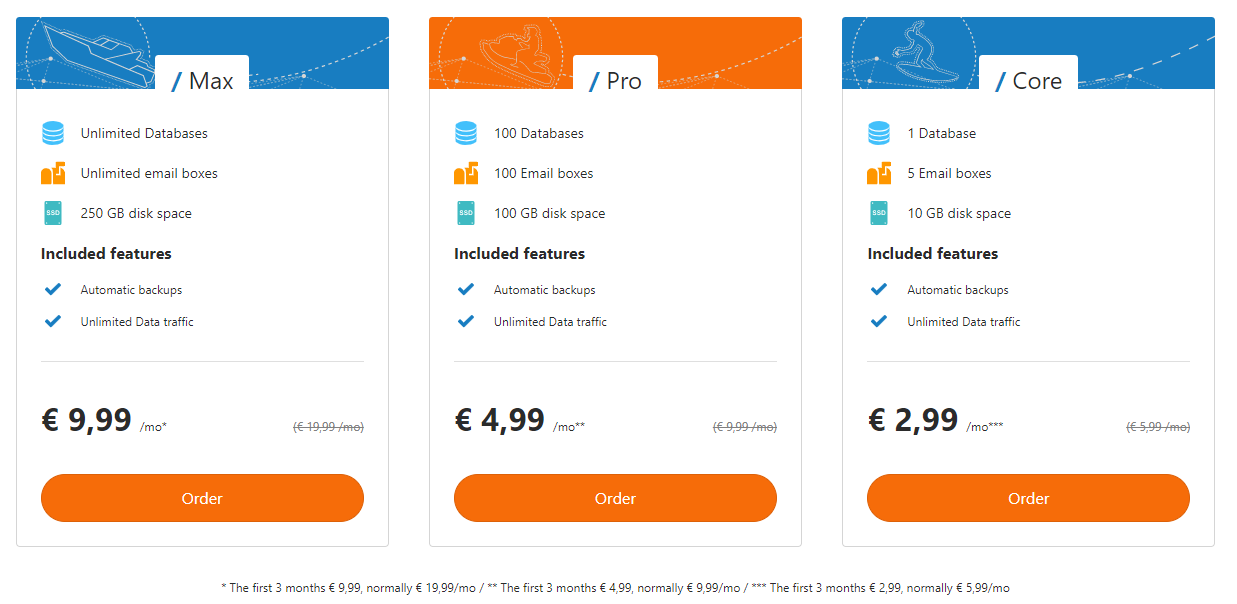The width and height of the screenshot is (1237, 604).
Task: Click the promotional footnote text at the bottom
Action: coord(618,588)
